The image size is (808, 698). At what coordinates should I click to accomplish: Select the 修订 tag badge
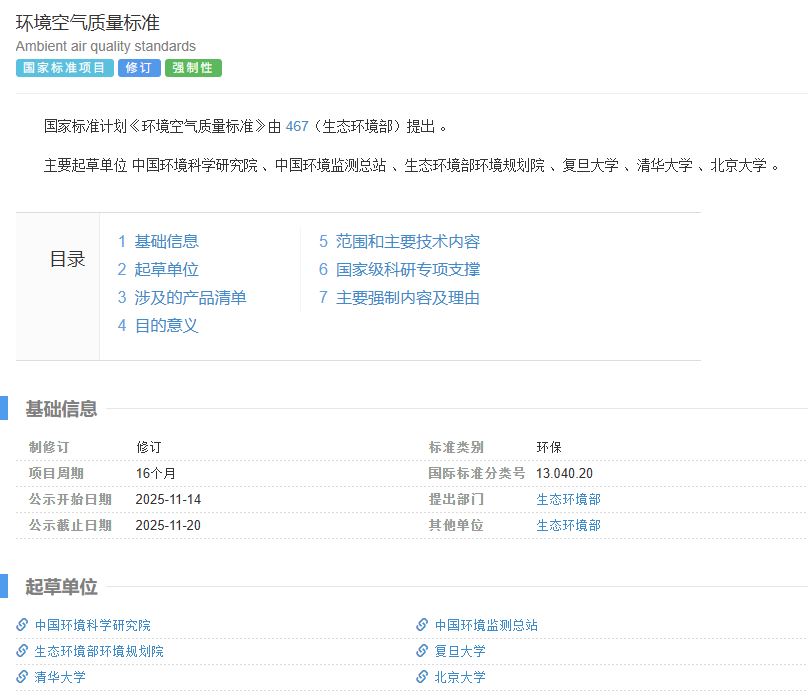(x=139, y=69)
